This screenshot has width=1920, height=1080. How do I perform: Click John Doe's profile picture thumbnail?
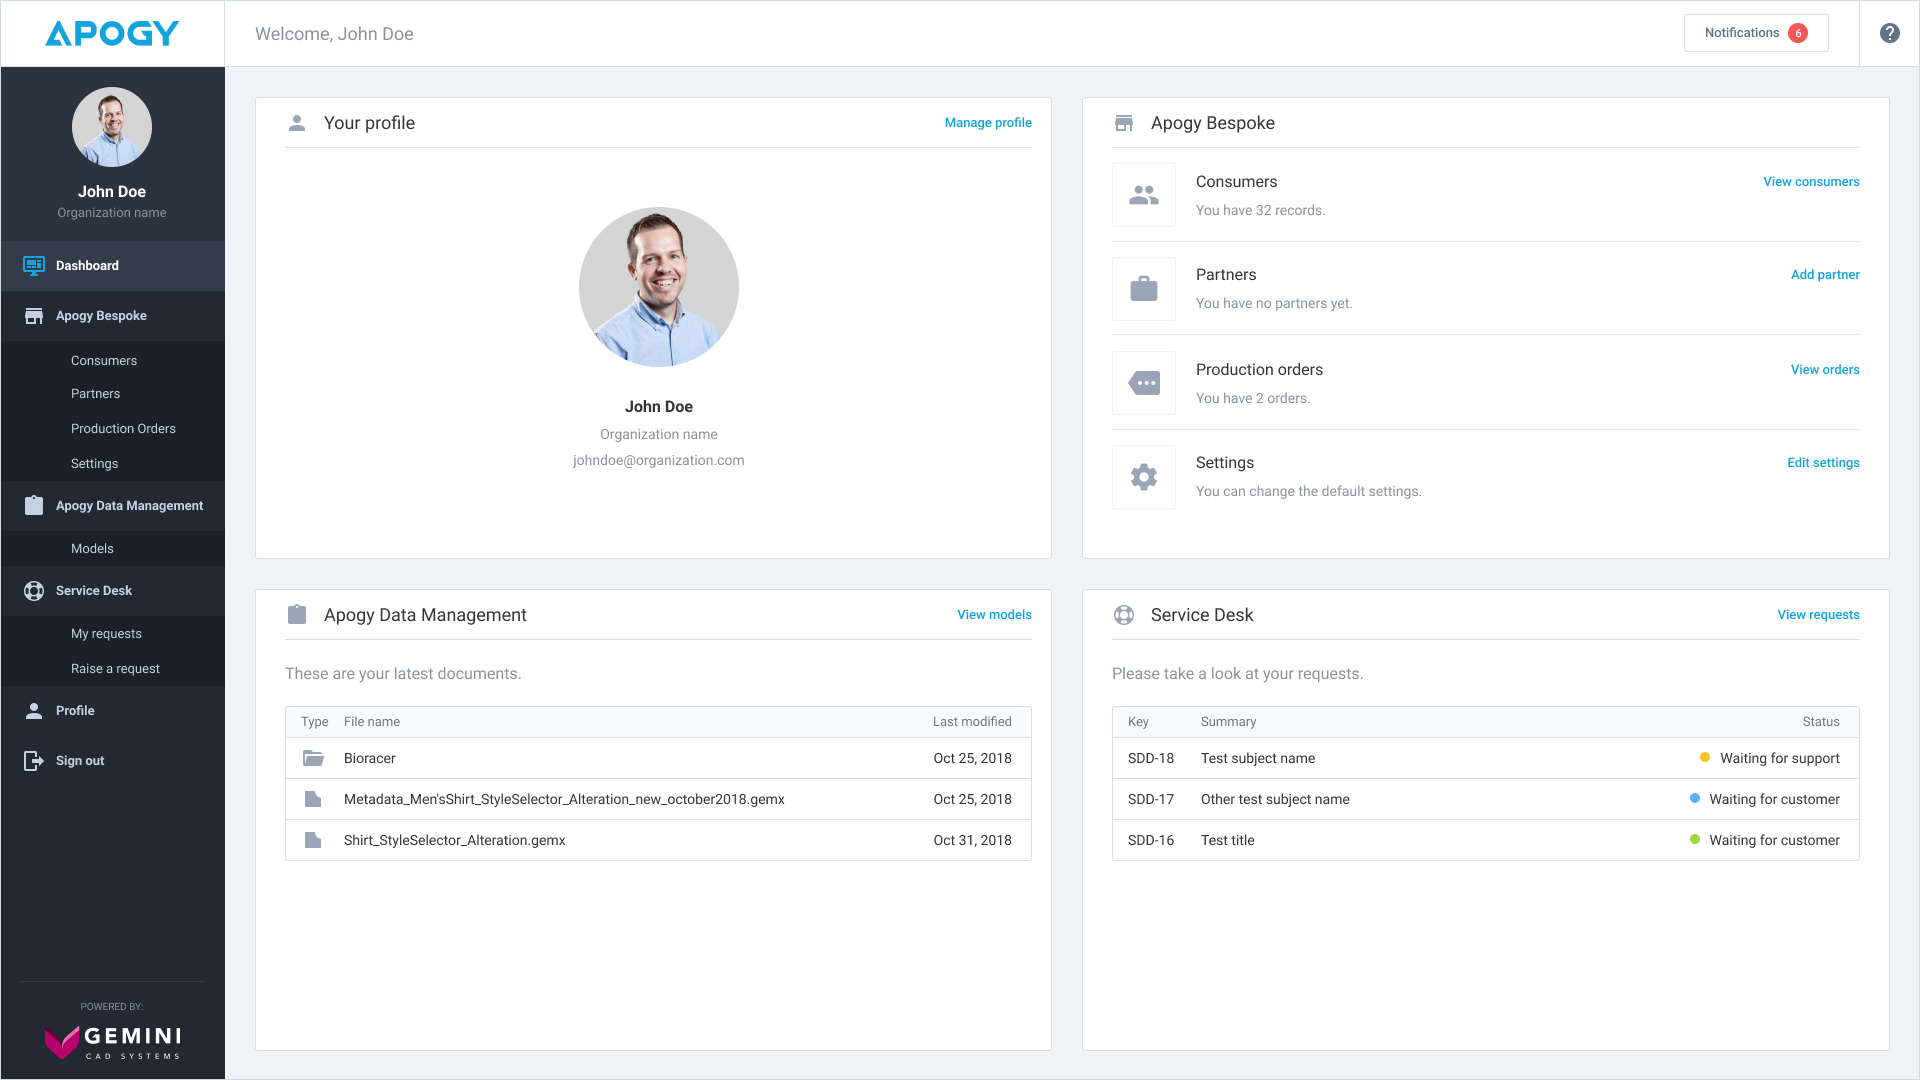tap(111, 127)
